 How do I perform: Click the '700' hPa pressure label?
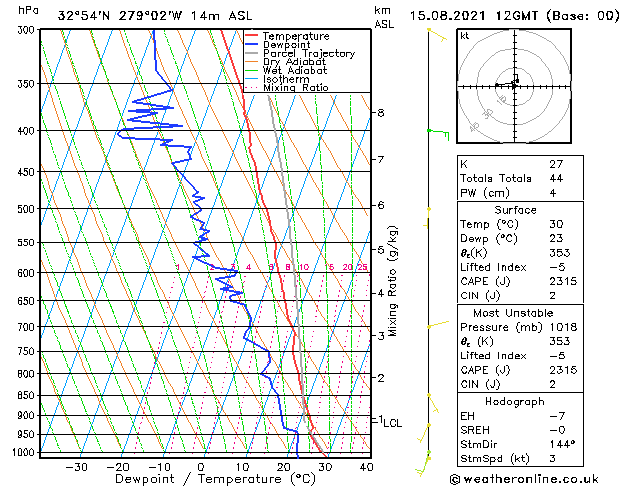[28, 327]
